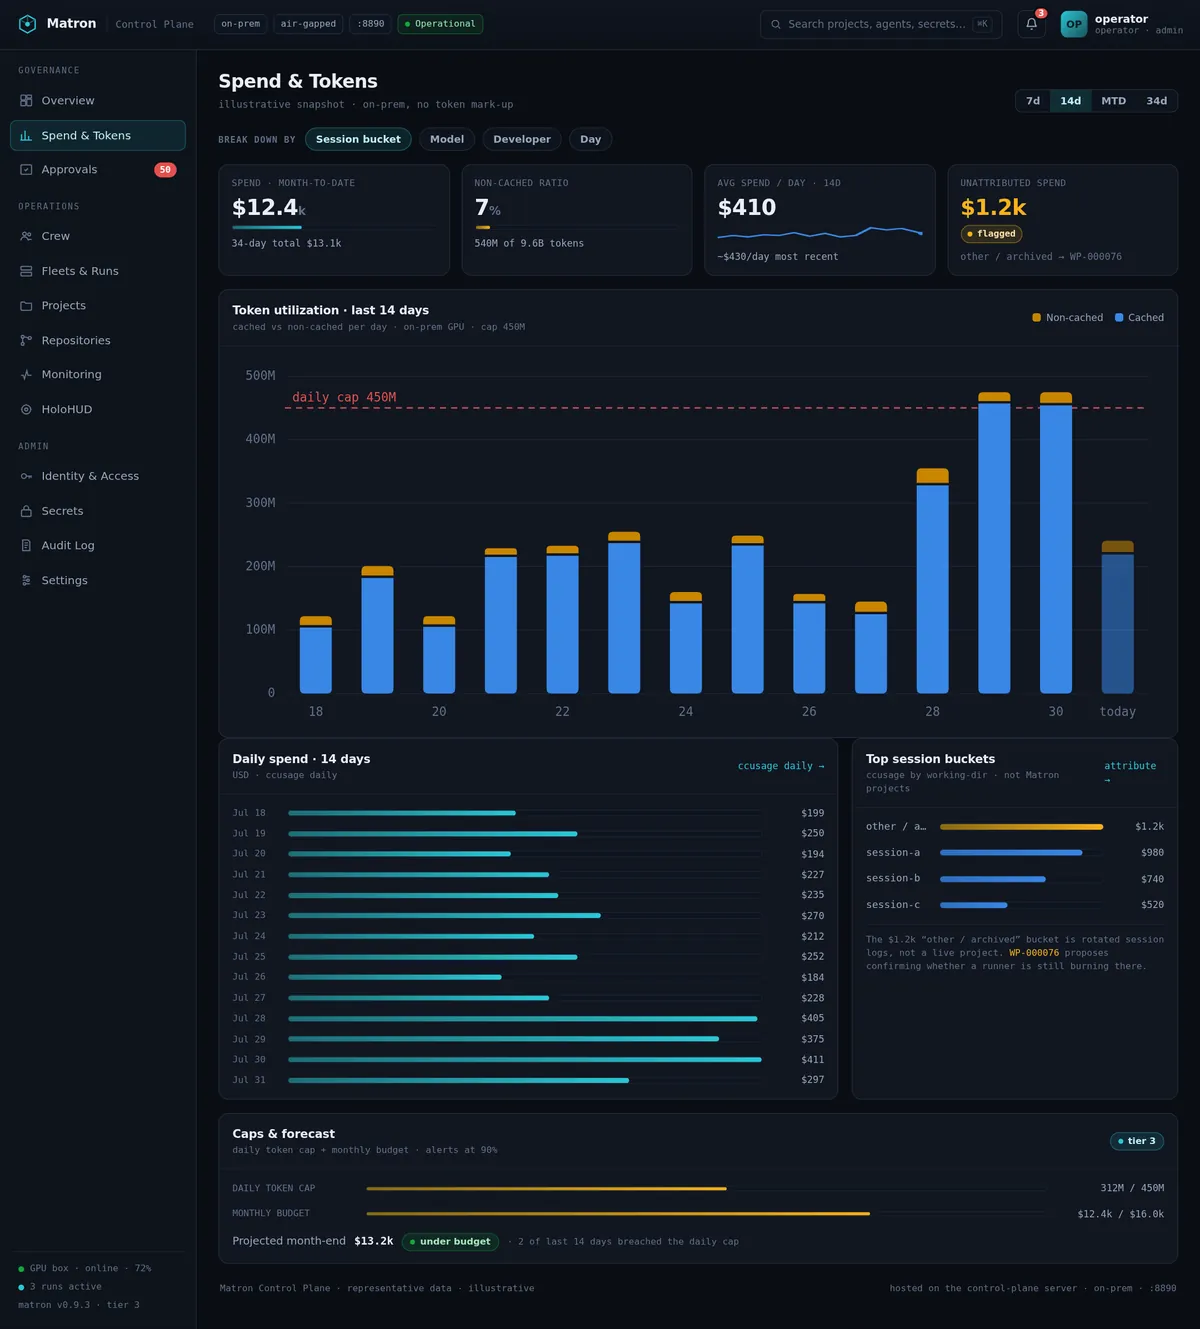This screenshot has width=1200, height=1329.
Task: Open Repositories page
Action: point(98,341)
